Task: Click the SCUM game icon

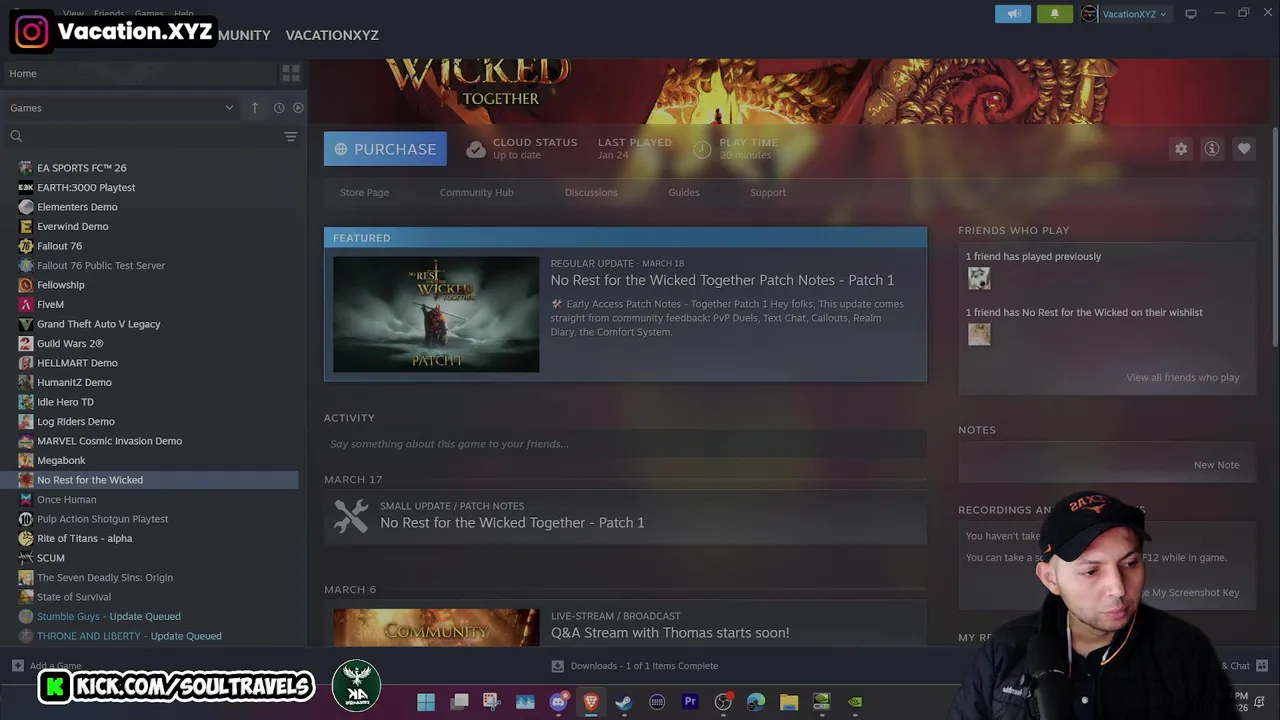Action: click(x=26, y=558)
